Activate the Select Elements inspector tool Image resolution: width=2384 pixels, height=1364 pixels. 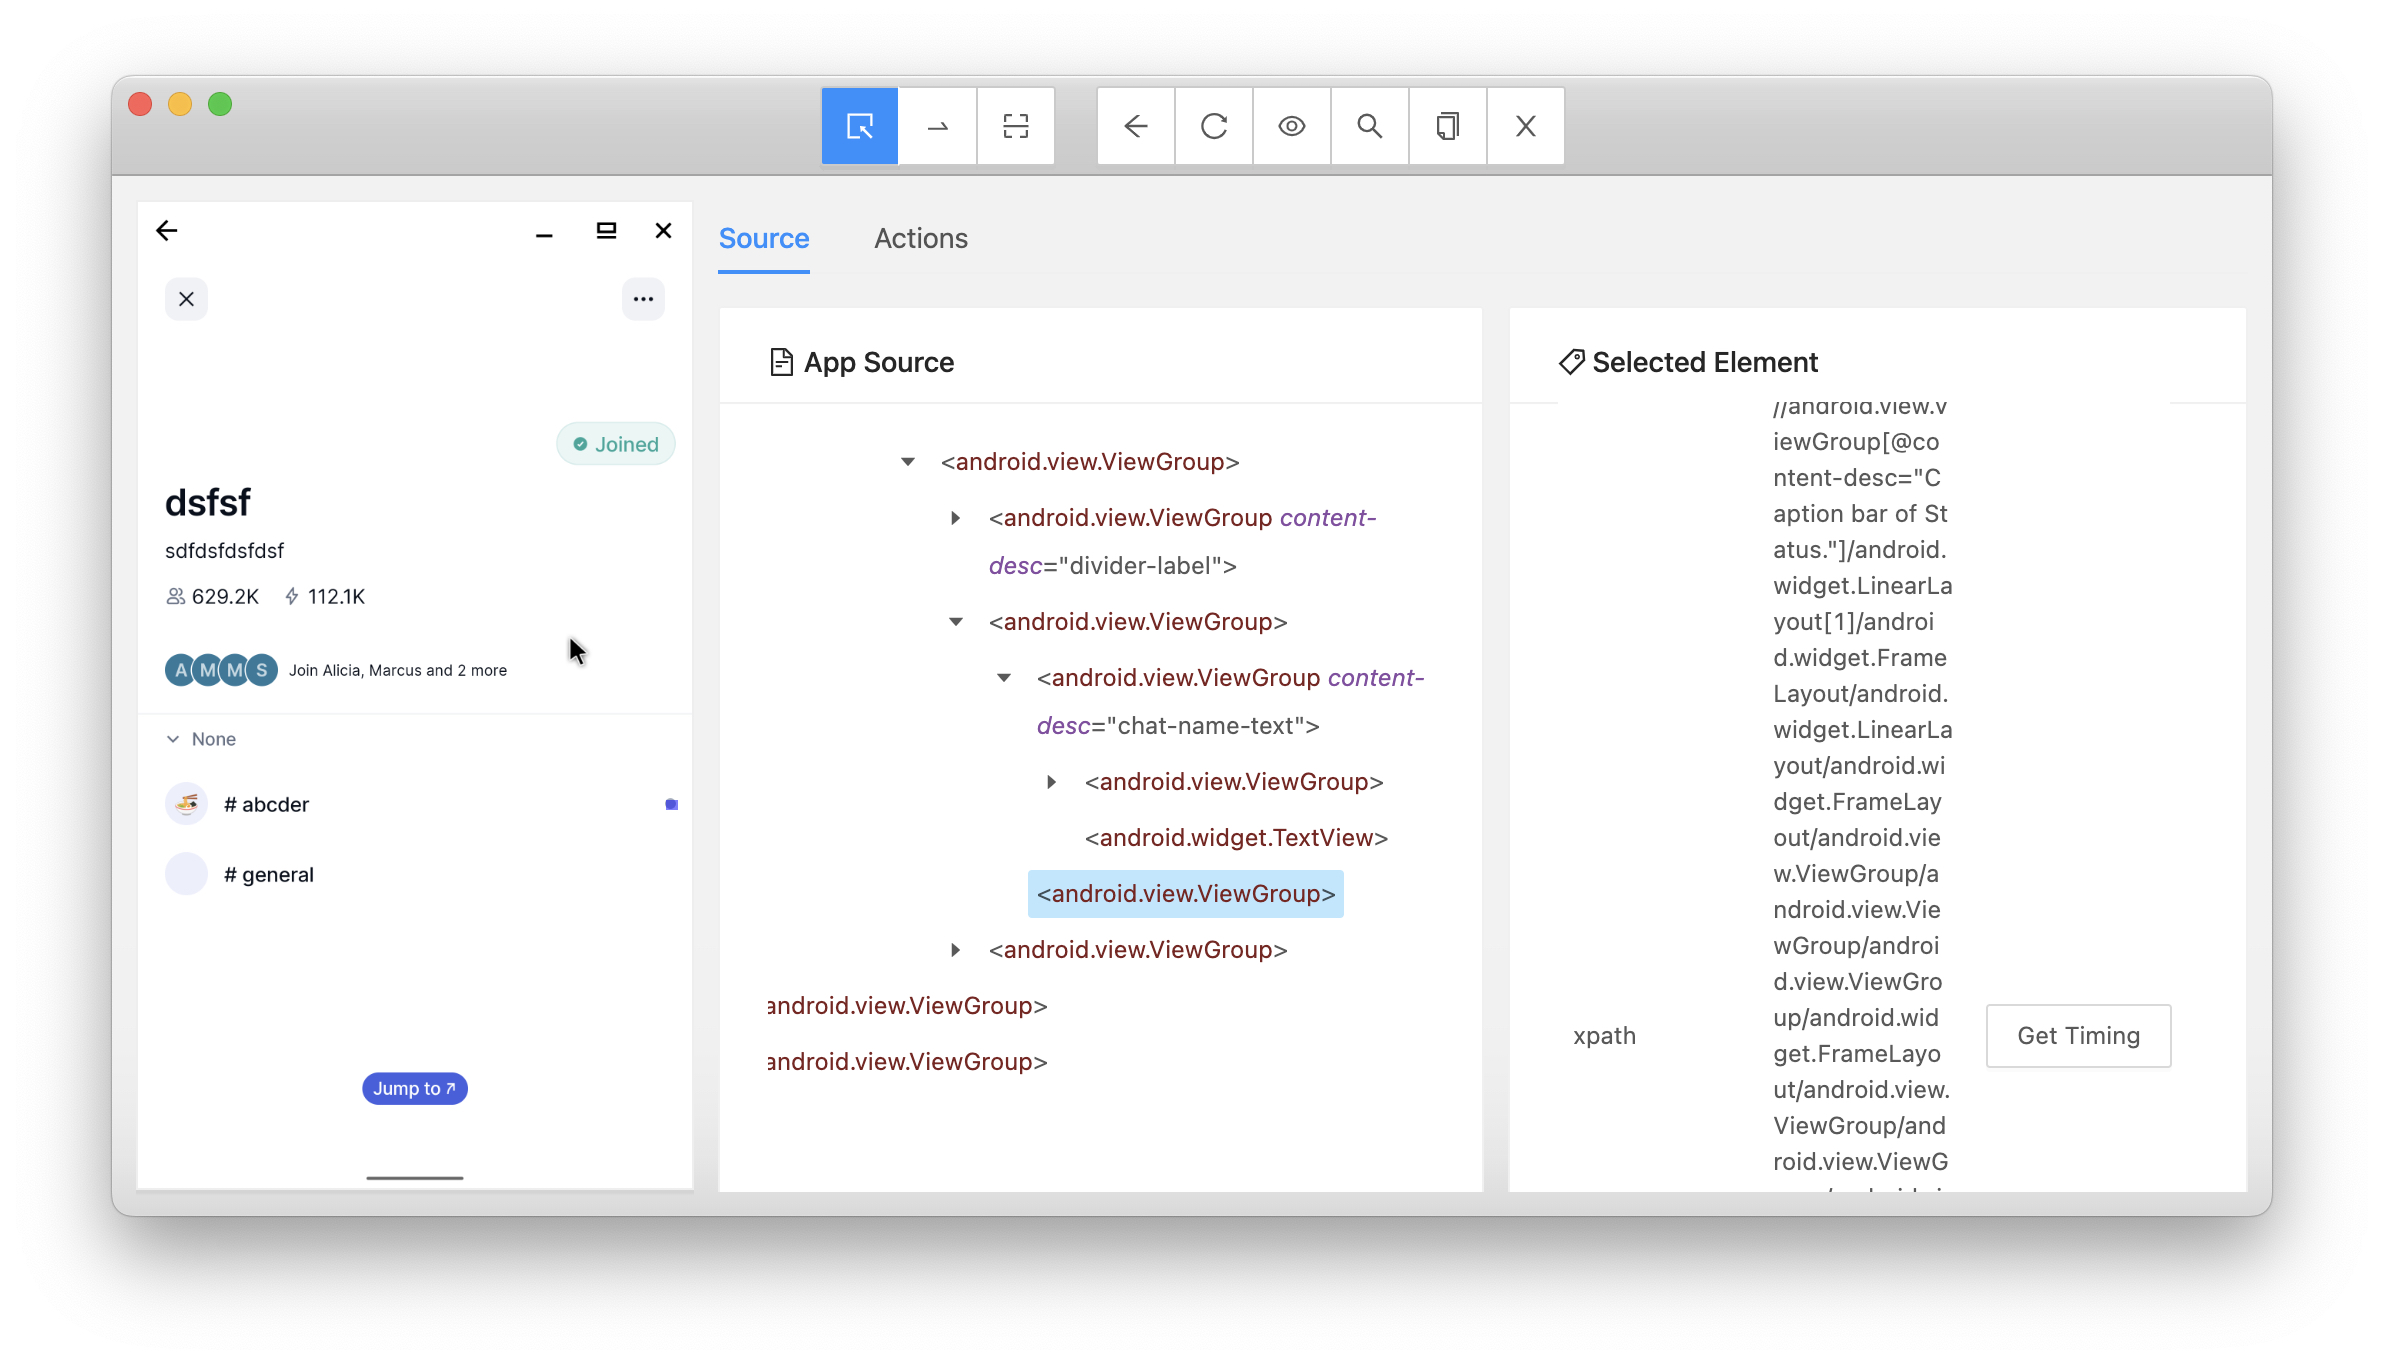859,126
